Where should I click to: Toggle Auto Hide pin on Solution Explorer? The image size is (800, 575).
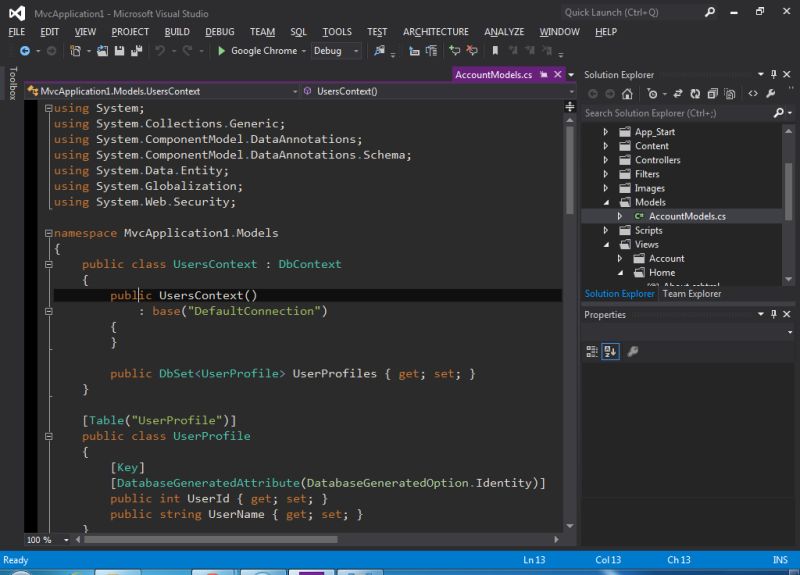click(x=774, y=74)
